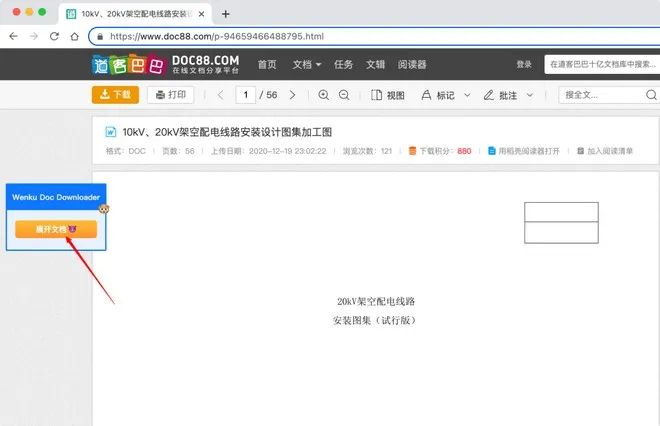Go to next page arrow
This screenshot has width=660, height=426.
pos(293,95)
